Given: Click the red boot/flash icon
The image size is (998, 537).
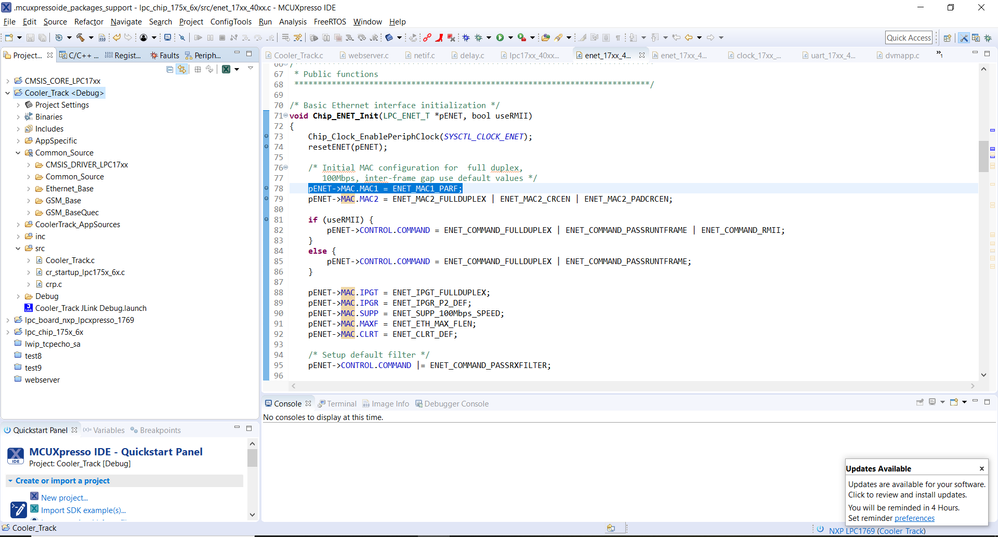Looking at the screenshot, I should tap(439, 38).
